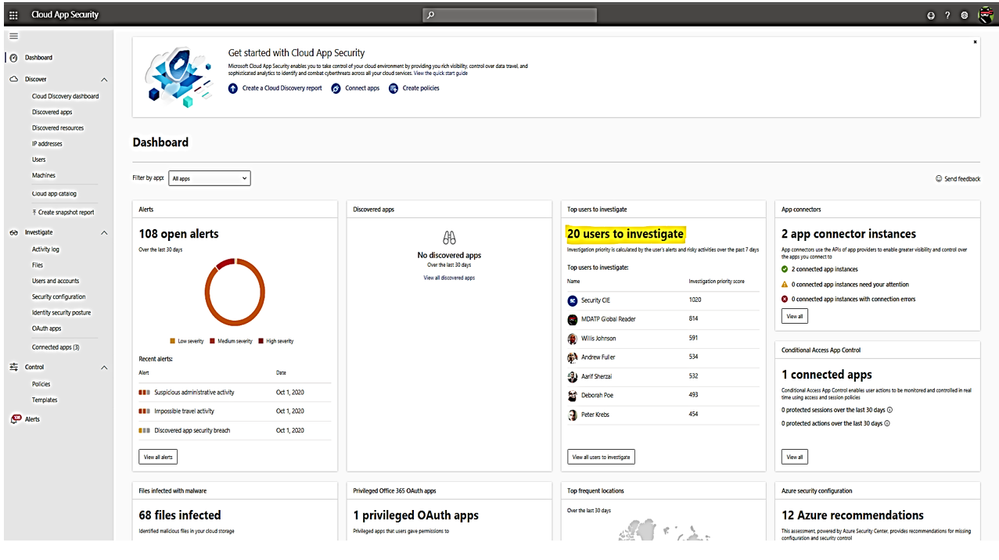Click View all users to investigate

601,457
